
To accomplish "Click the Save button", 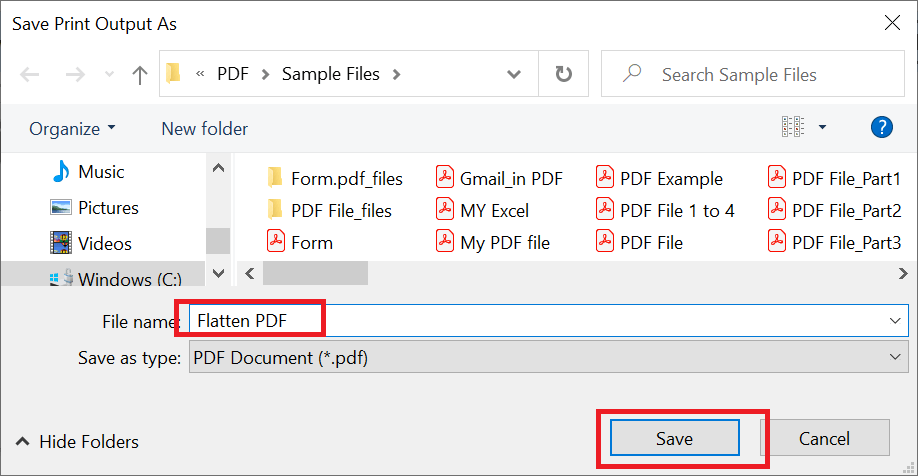I will coord(674,439).
